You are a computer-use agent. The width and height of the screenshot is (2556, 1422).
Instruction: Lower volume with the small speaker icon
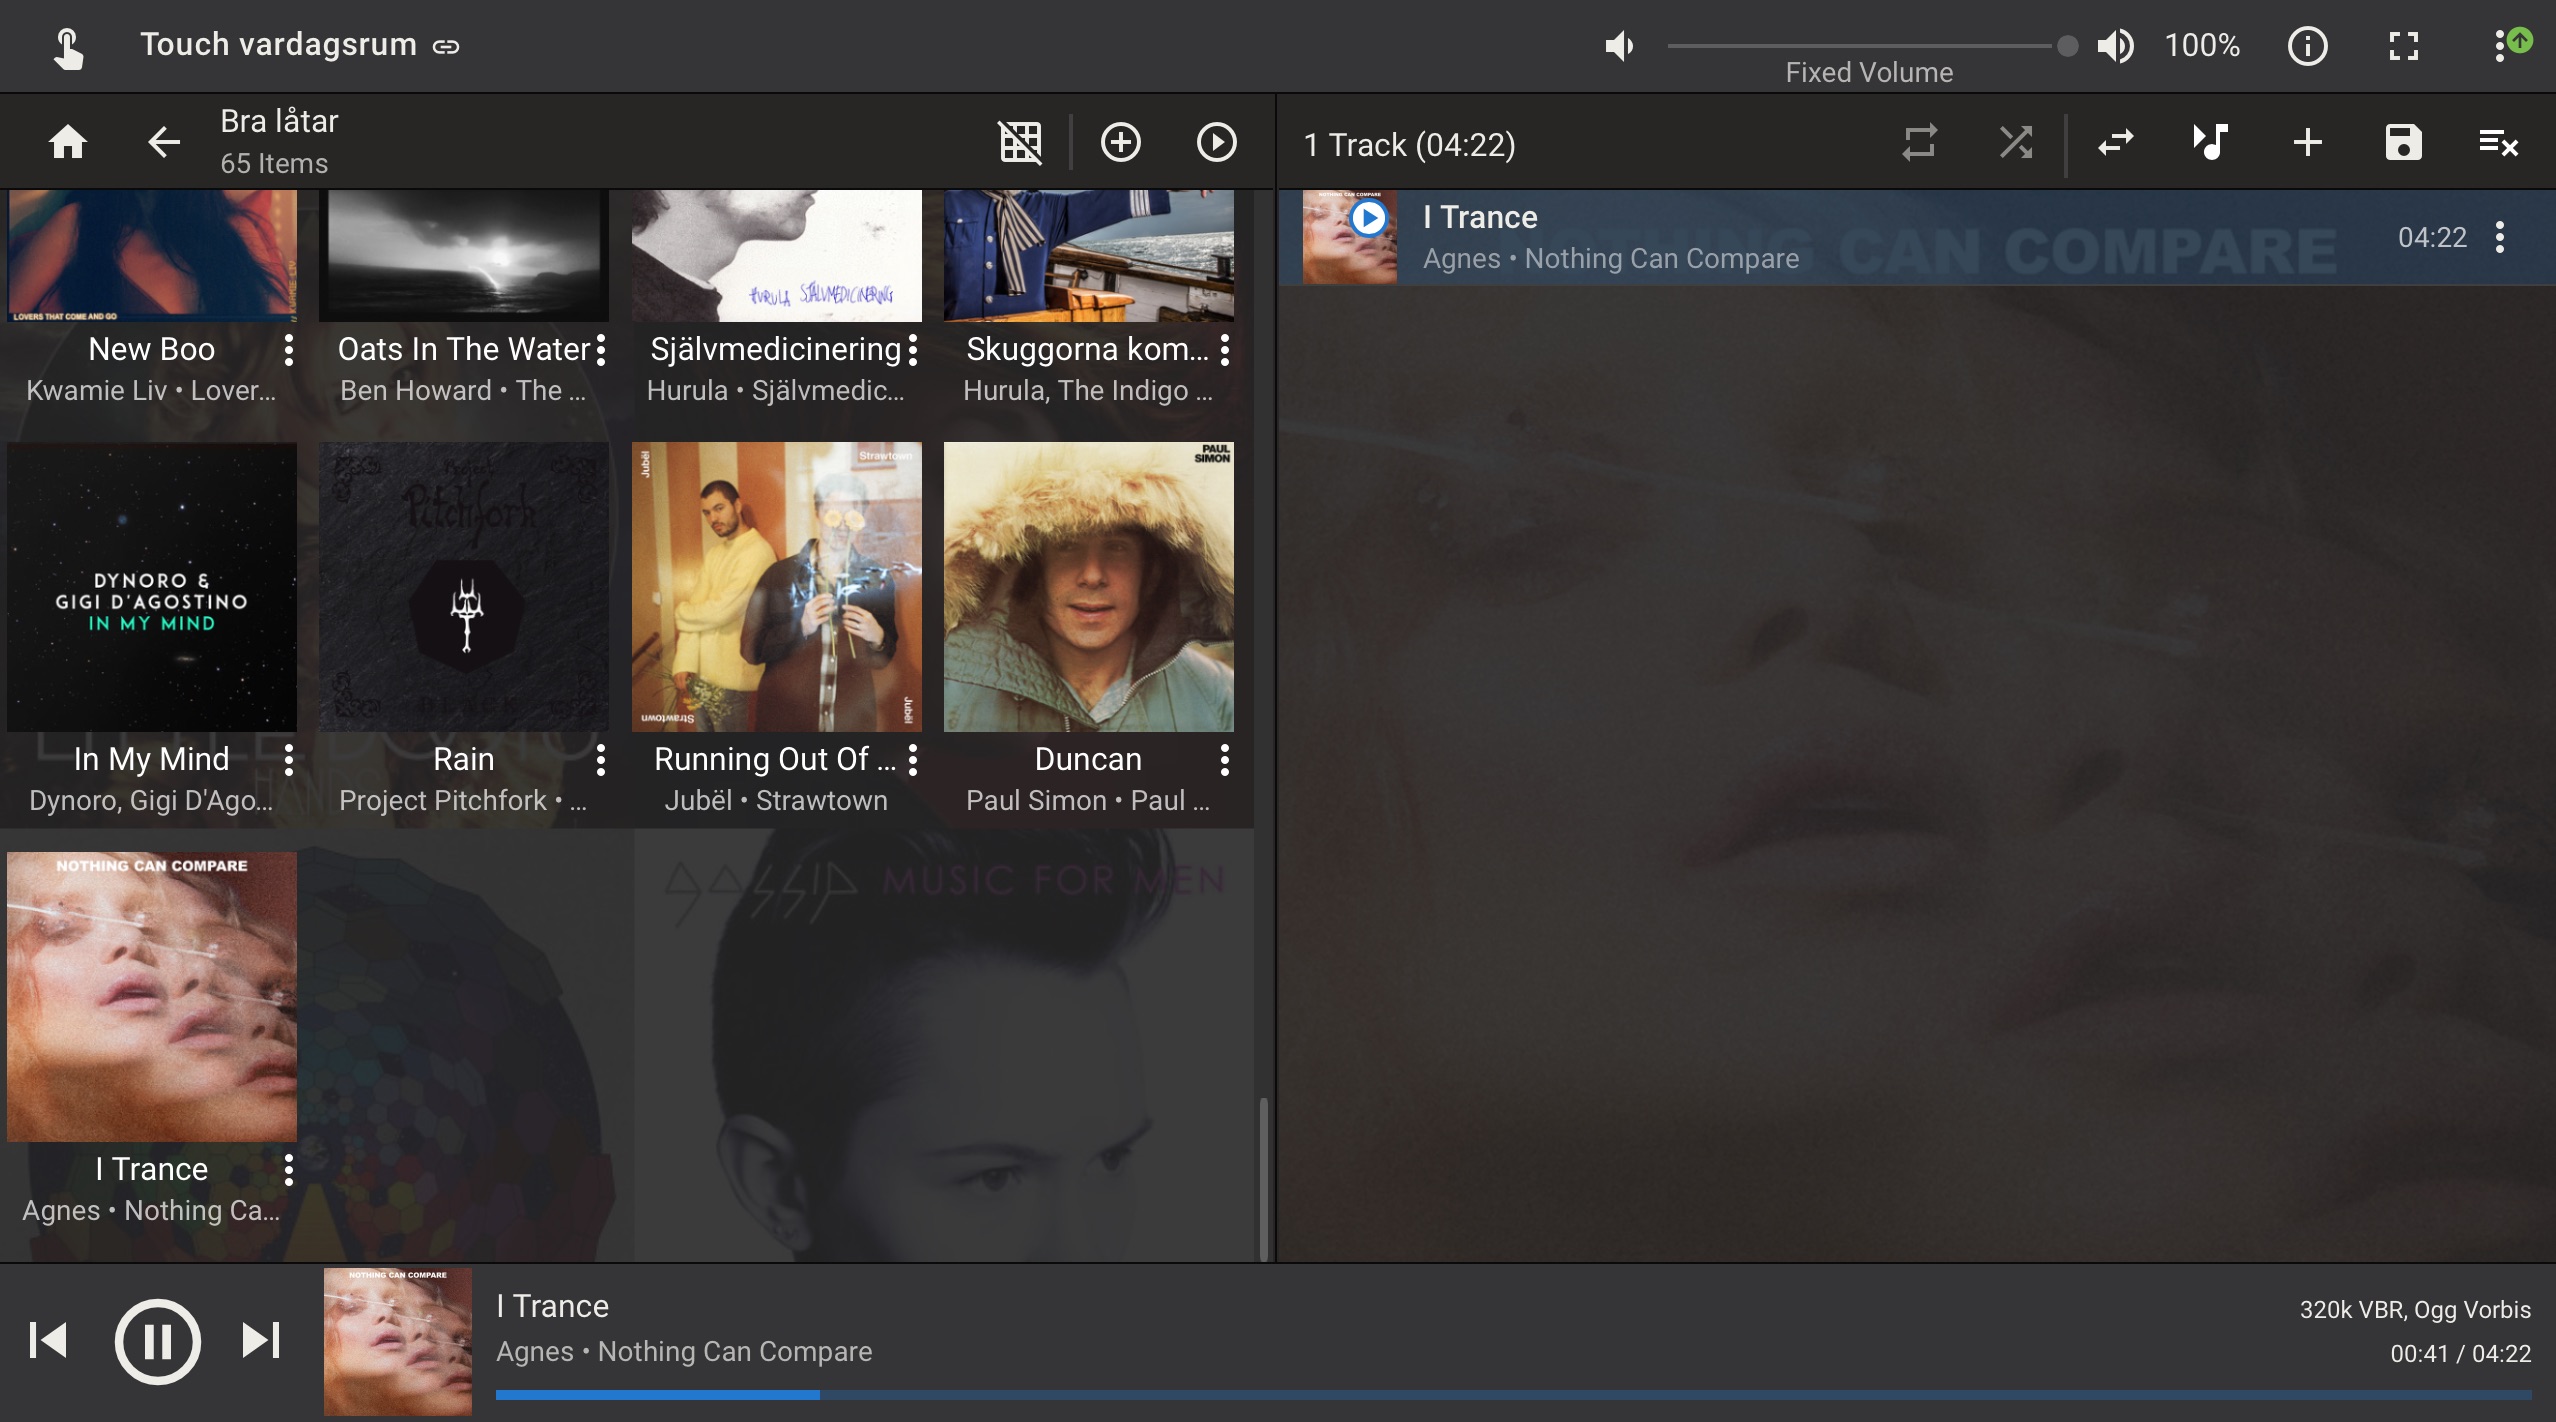click(1619, 46)
